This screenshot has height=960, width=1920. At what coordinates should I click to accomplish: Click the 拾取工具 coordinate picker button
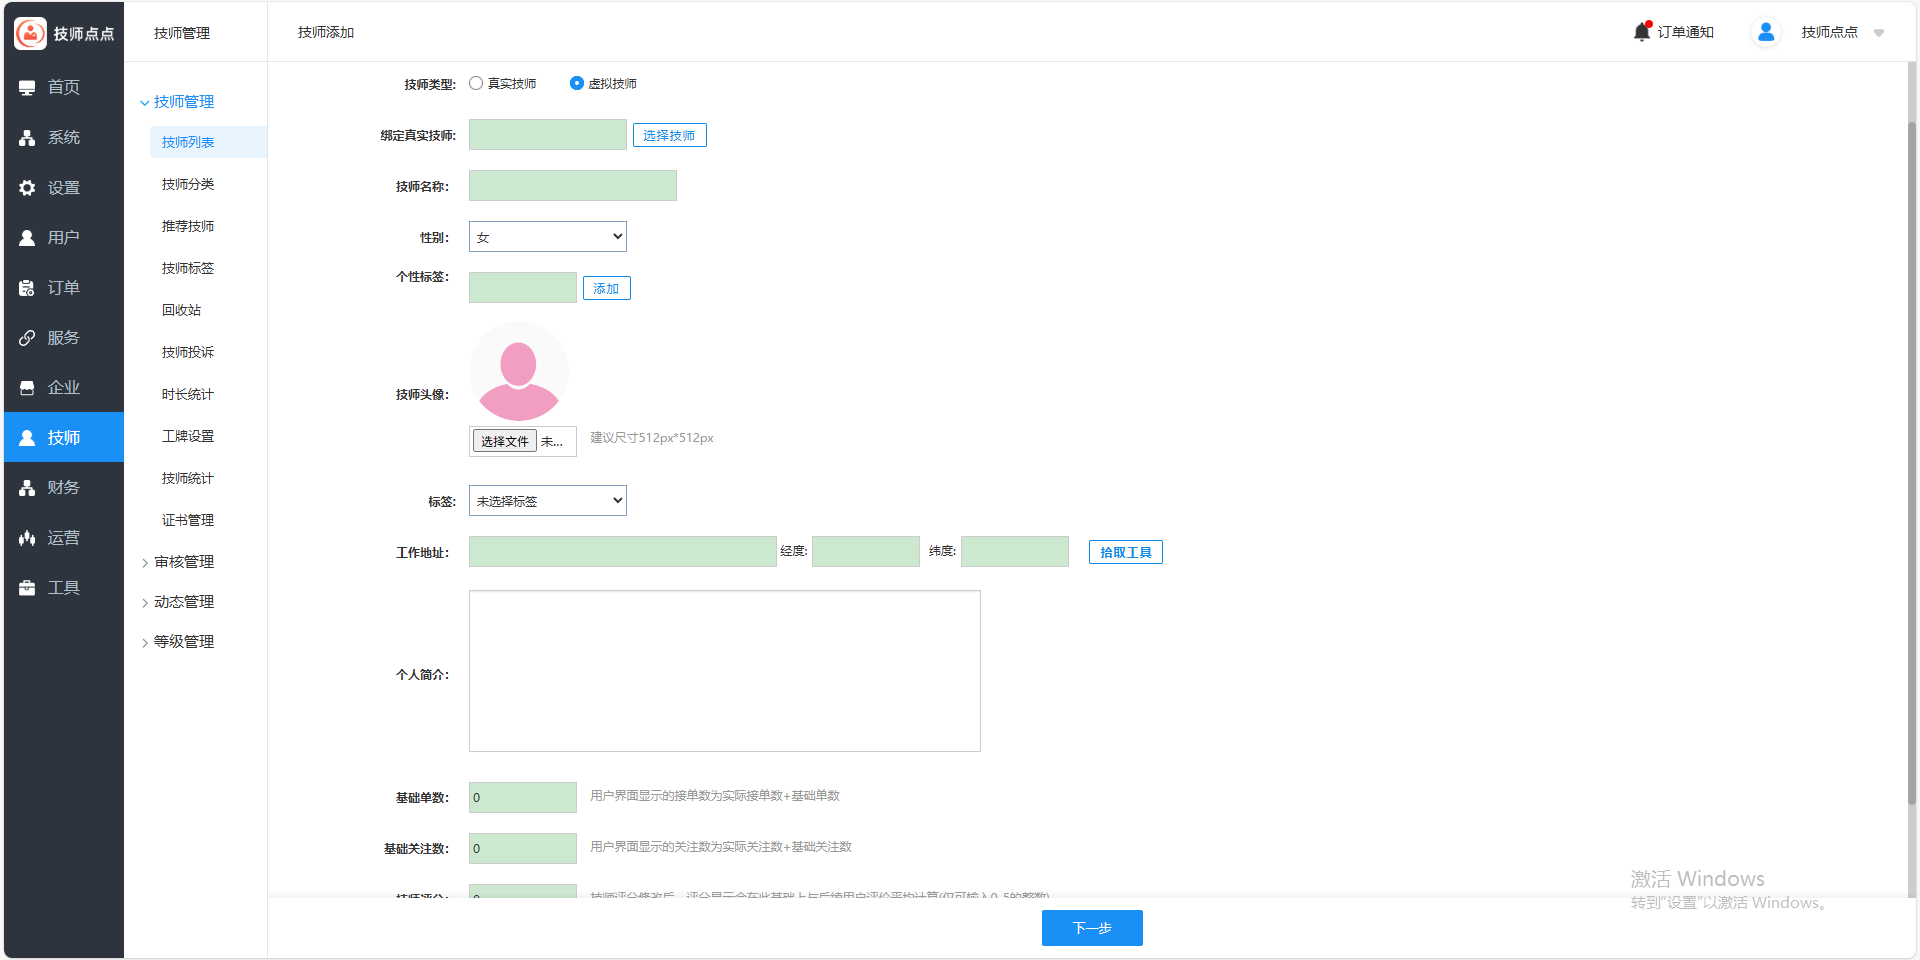1125,552
